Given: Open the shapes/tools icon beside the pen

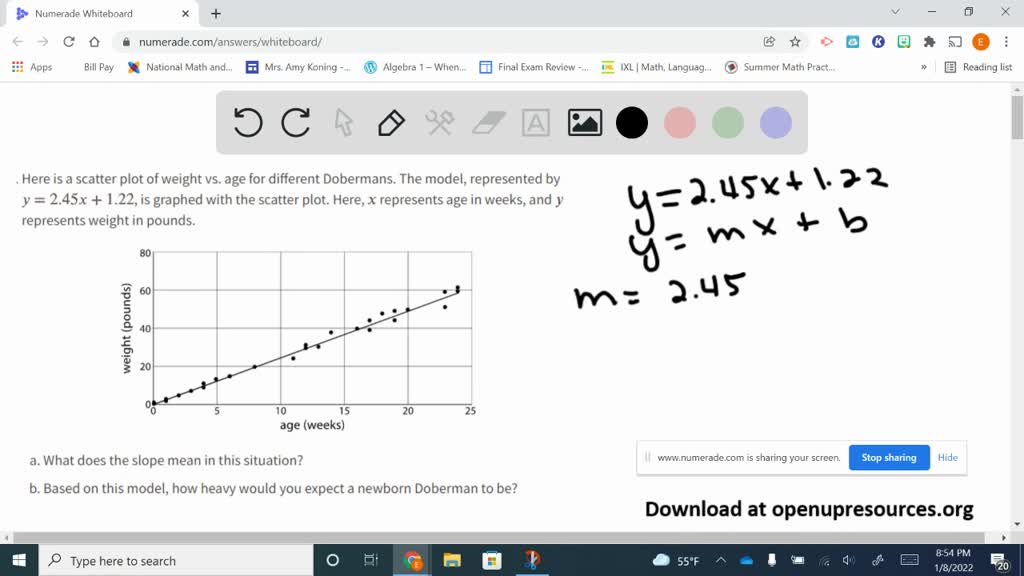Looking at the screenshot, I should [x=438, y=122].
